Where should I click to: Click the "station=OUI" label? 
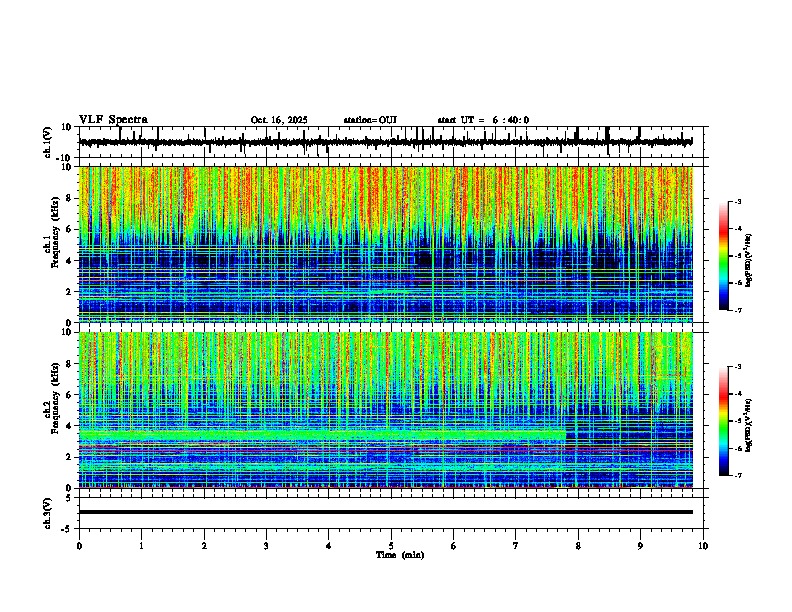pos(370,120)
